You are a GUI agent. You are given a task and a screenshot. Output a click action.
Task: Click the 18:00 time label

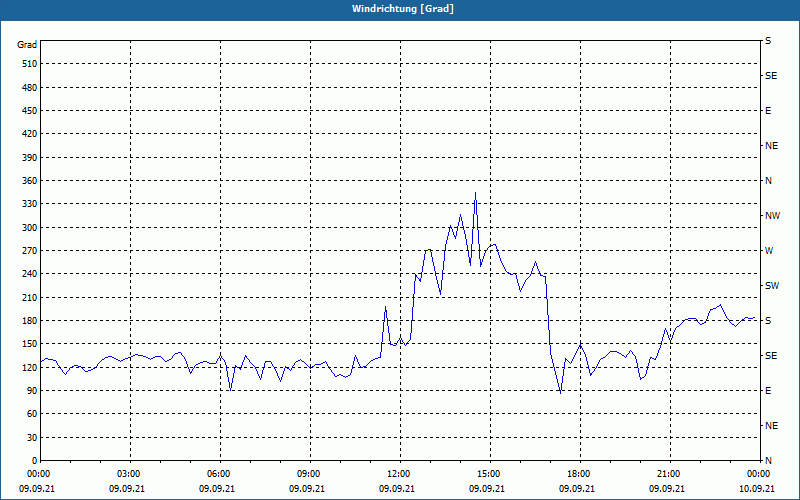[579, 474]
